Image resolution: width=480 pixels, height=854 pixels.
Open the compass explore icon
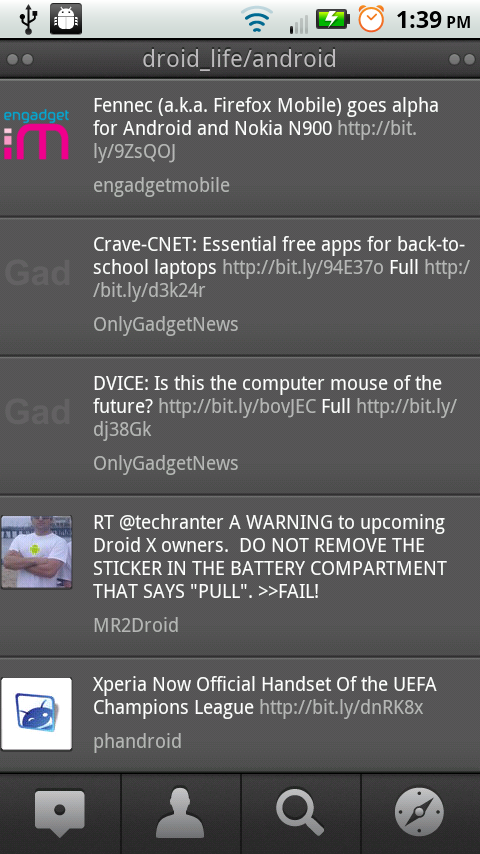[x=420, y=813]
